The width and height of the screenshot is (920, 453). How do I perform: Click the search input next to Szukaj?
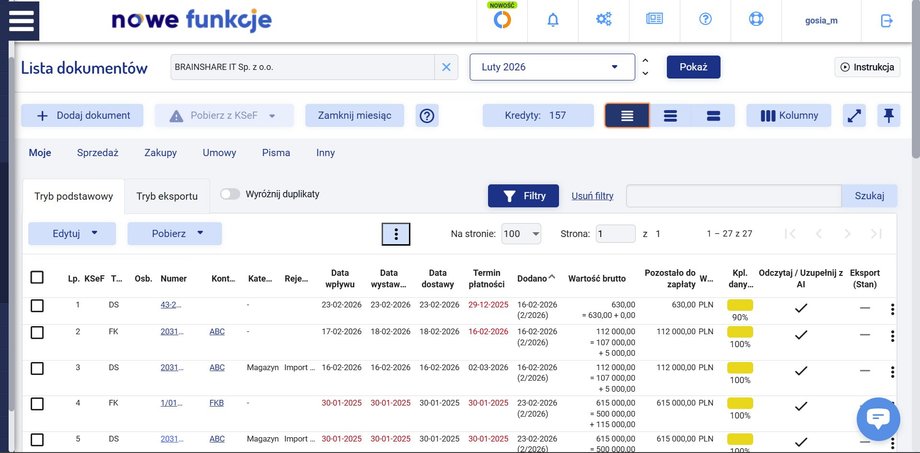pyautogui.click(x=733, y=196)
